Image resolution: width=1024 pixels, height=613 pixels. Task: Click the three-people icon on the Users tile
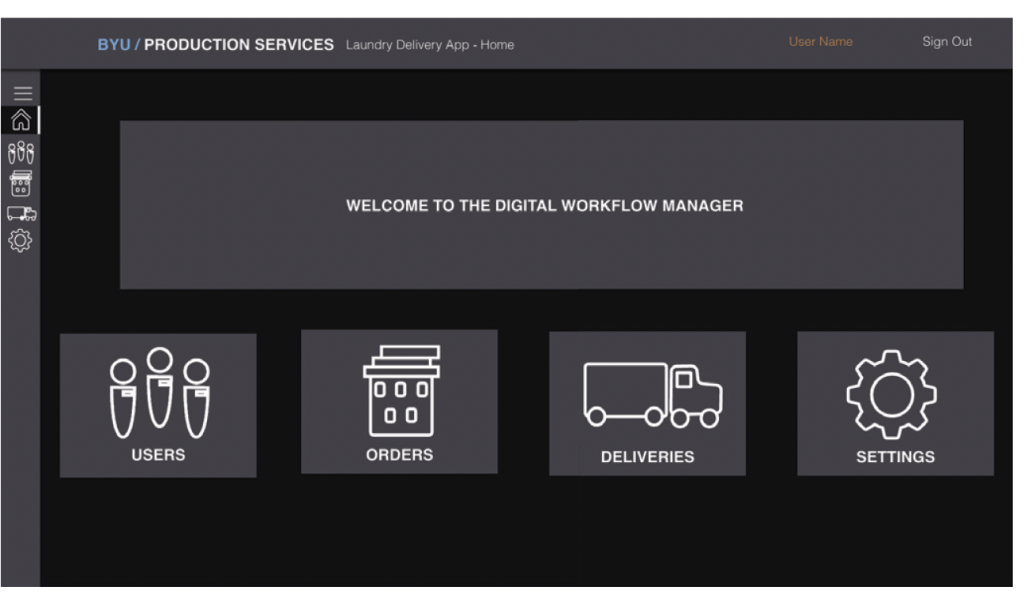[x=159, y=393]
